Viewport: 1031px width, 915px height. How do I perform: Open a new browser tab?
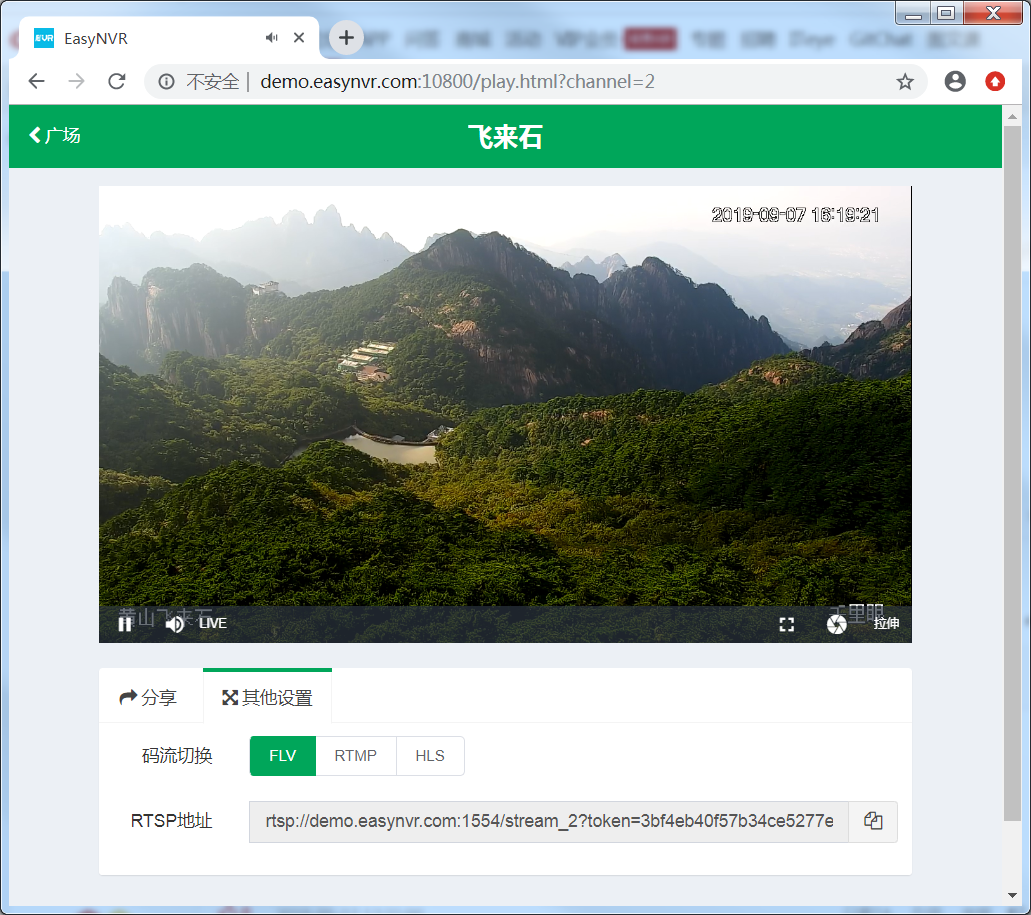tap(346, 38)
